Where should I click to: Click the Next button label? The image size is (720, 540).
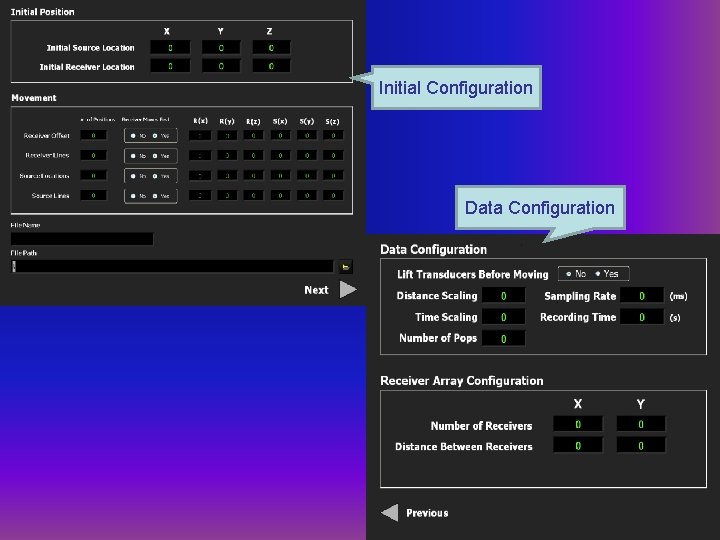point(316,290)
